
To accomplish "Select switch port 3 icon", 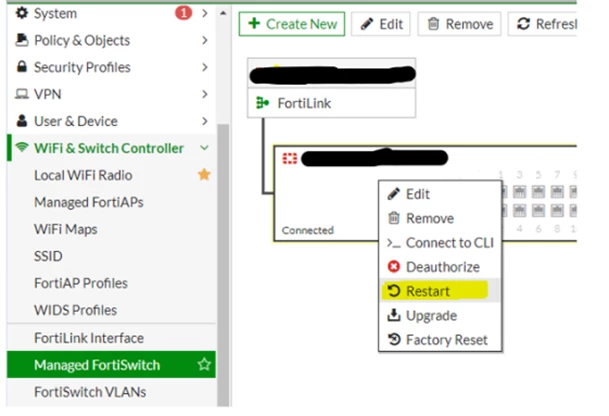I will click(x=519, y=191).
